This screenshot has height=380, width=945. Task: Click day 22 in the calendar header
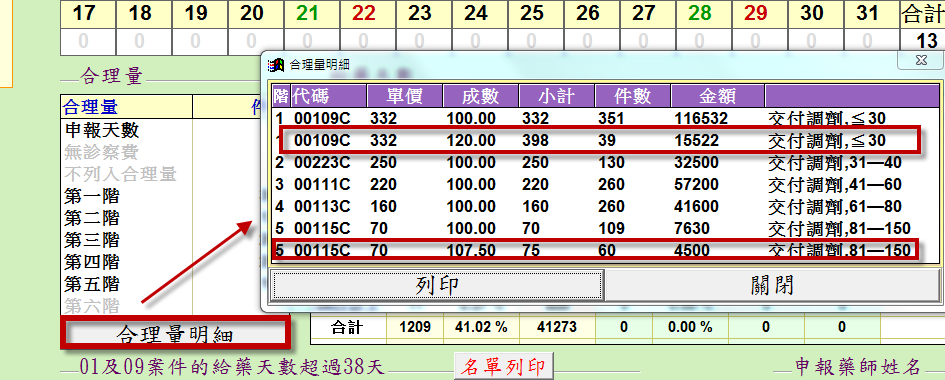pyautogui.click(x=363, y=13)
